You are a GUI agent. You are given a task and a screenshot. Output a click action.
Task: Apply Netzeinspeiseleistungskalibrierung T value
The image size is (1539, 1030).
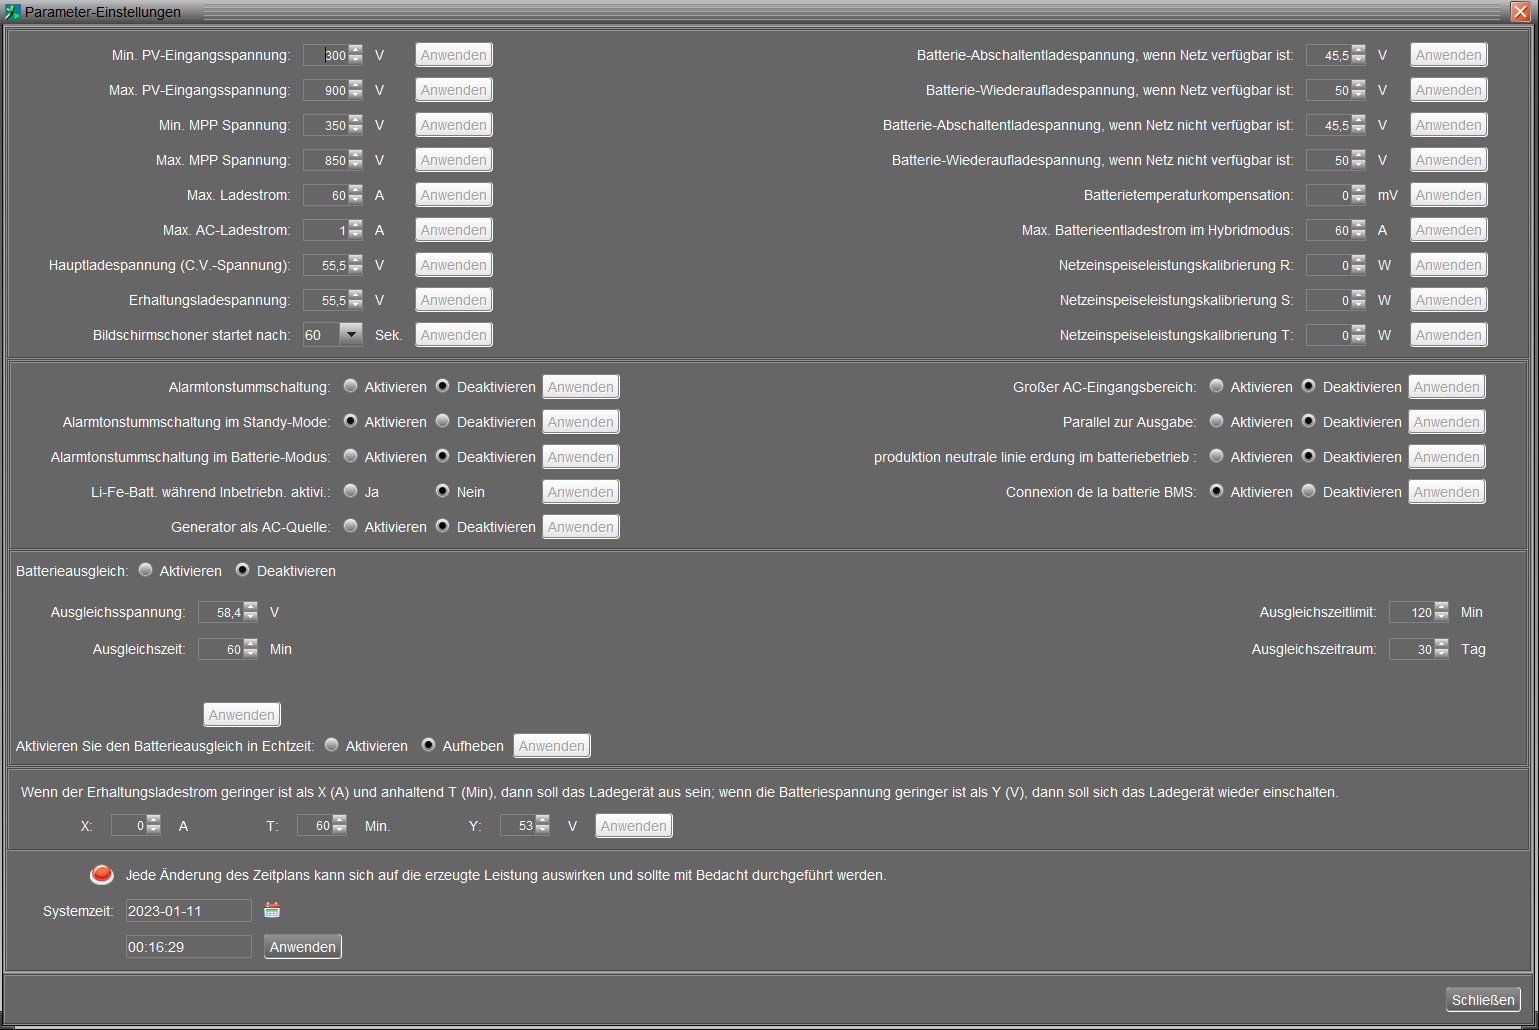pyautogui.click(x=1449, y=335)
